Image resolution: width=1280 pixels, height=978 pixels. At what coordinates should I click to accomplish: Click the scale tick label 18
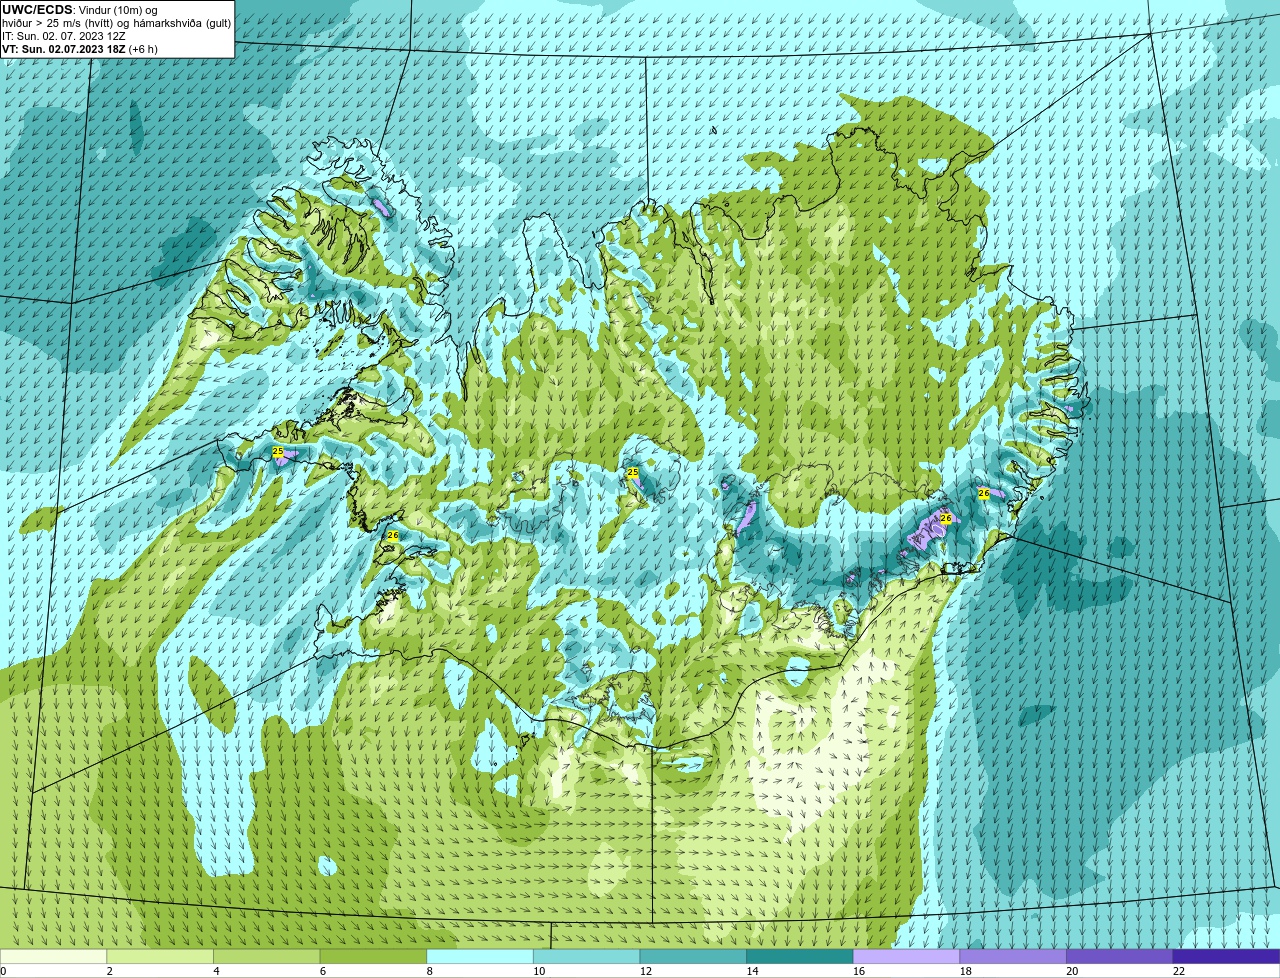pos(966,971)
